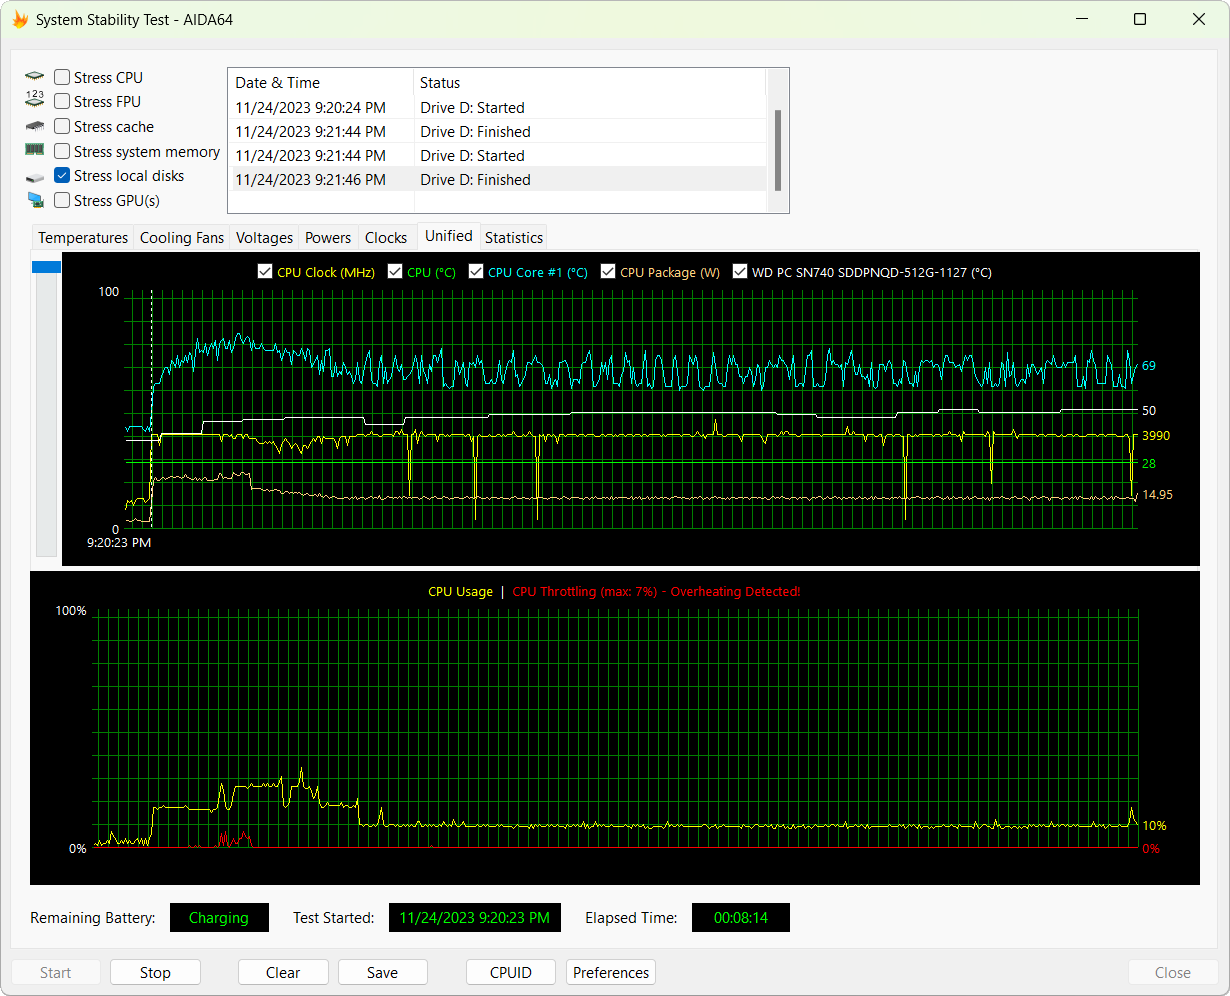The image size is (1230, 996).
Task: Open the Statistics tab
Action: pyautogui.click(x=514, y=238)
